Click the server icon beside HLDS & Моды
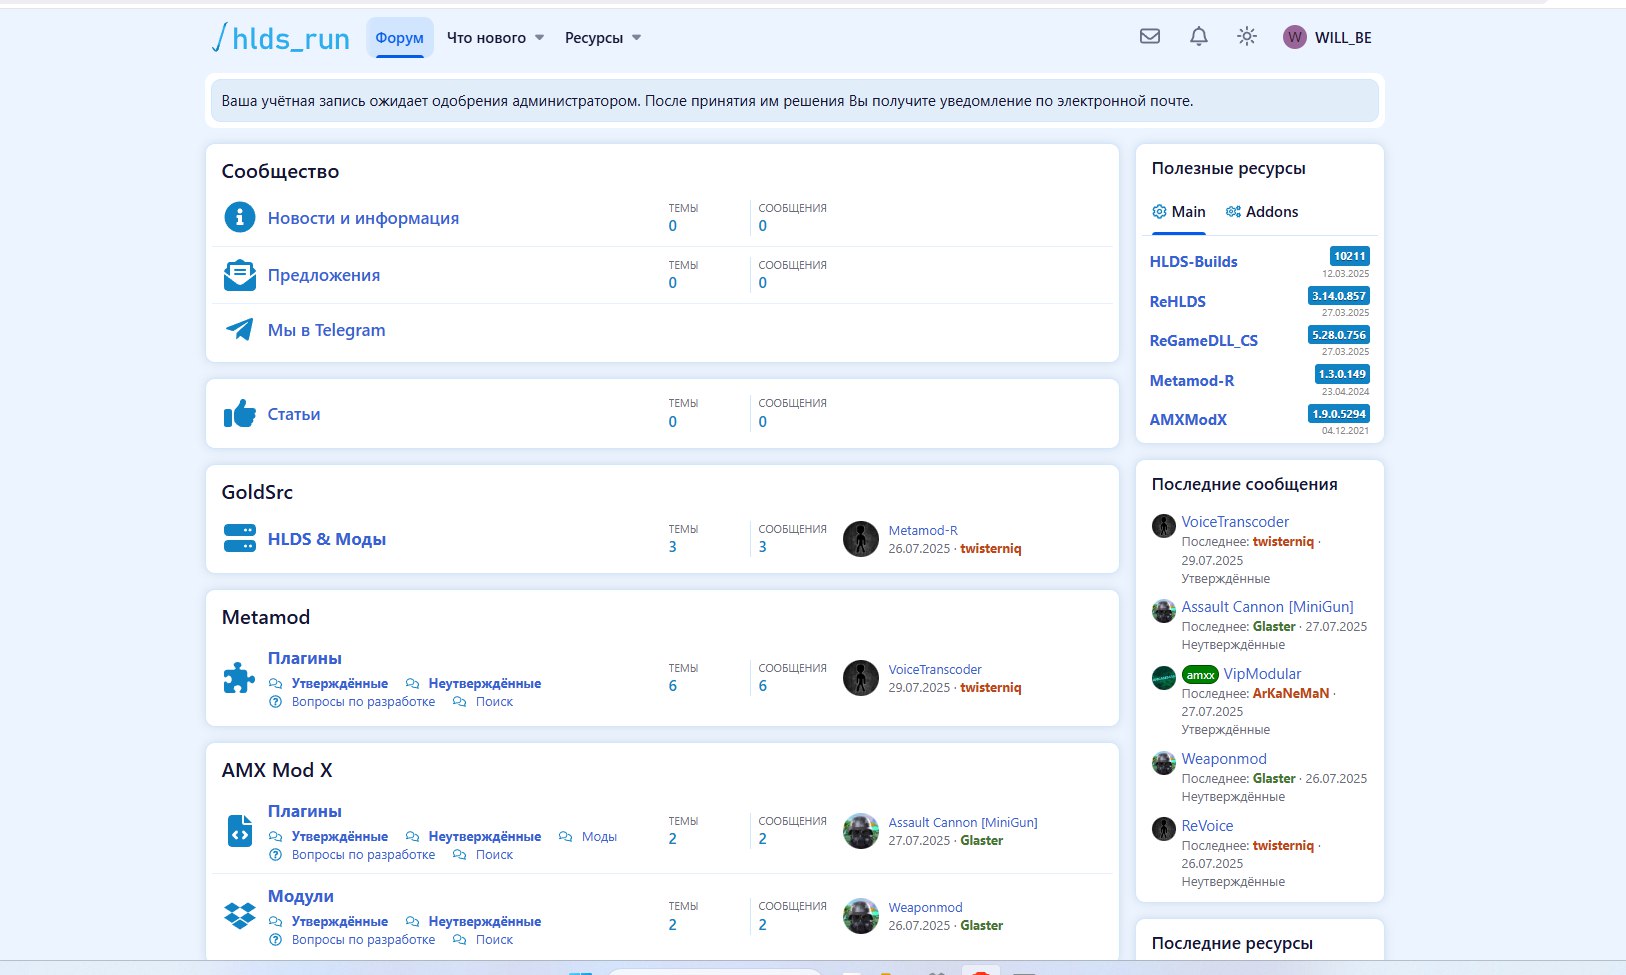1626x975 pixels. click(240, 539)
